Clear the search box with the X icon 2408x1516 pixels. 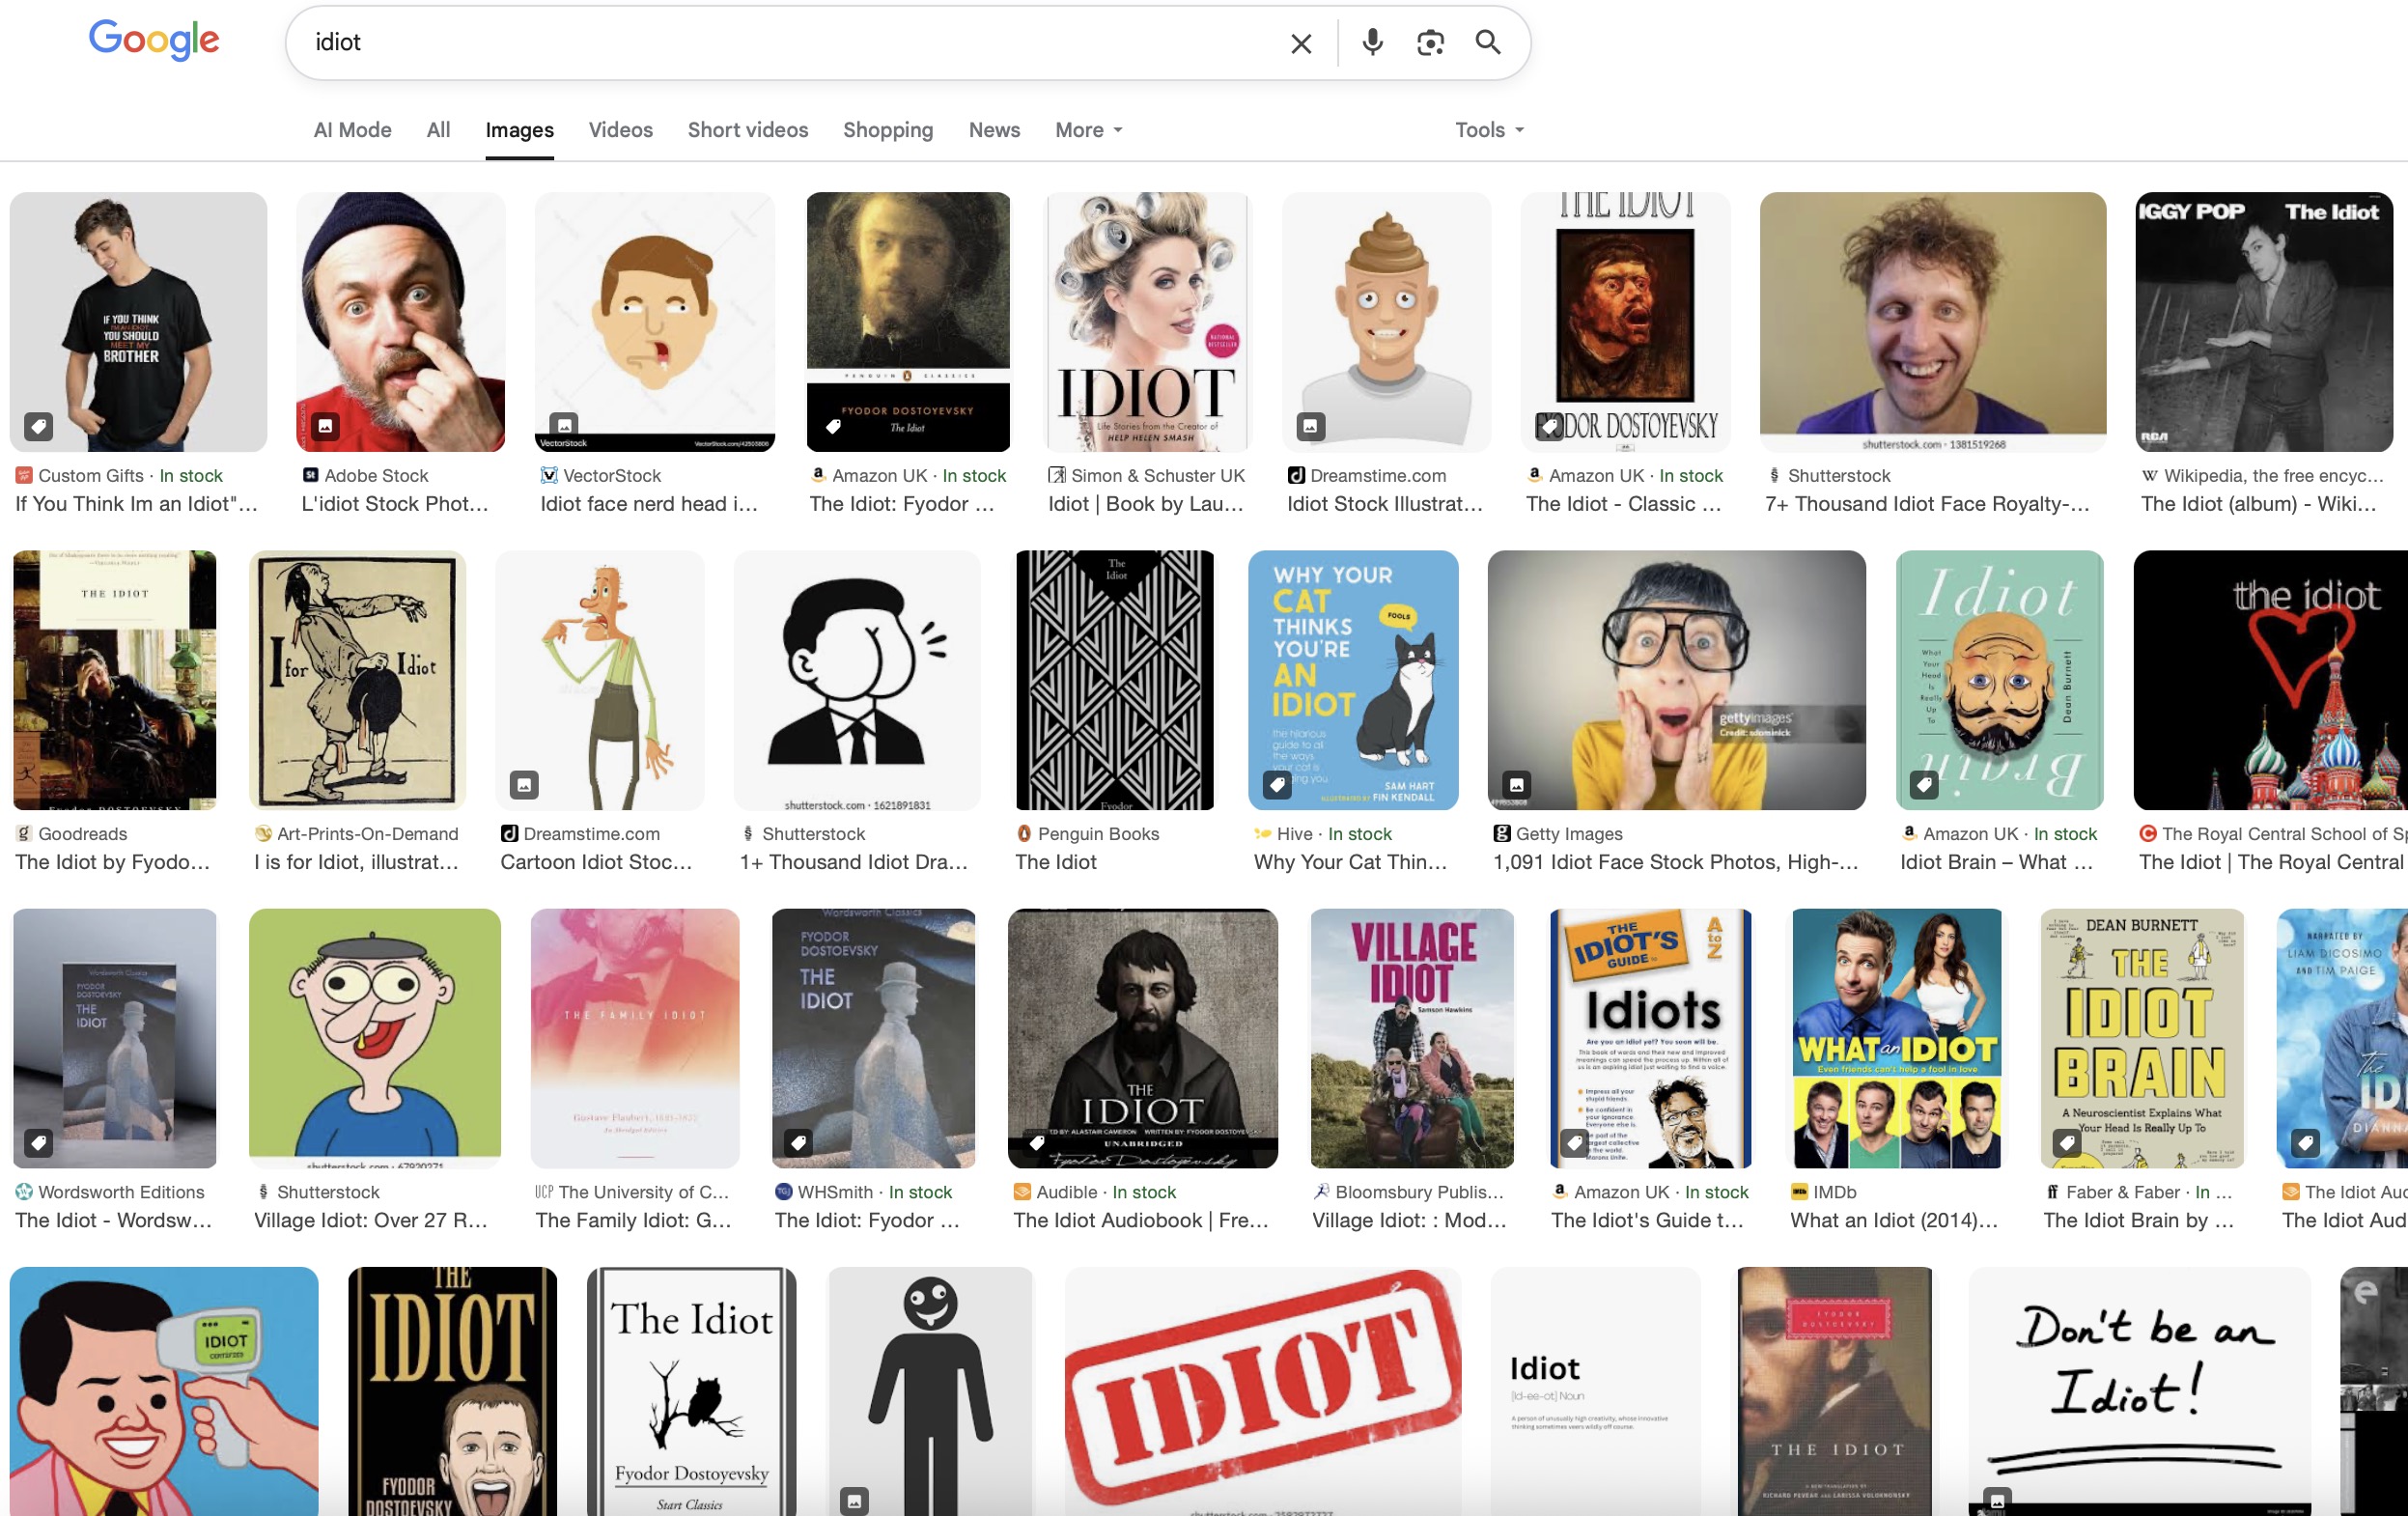point(1300,43)
